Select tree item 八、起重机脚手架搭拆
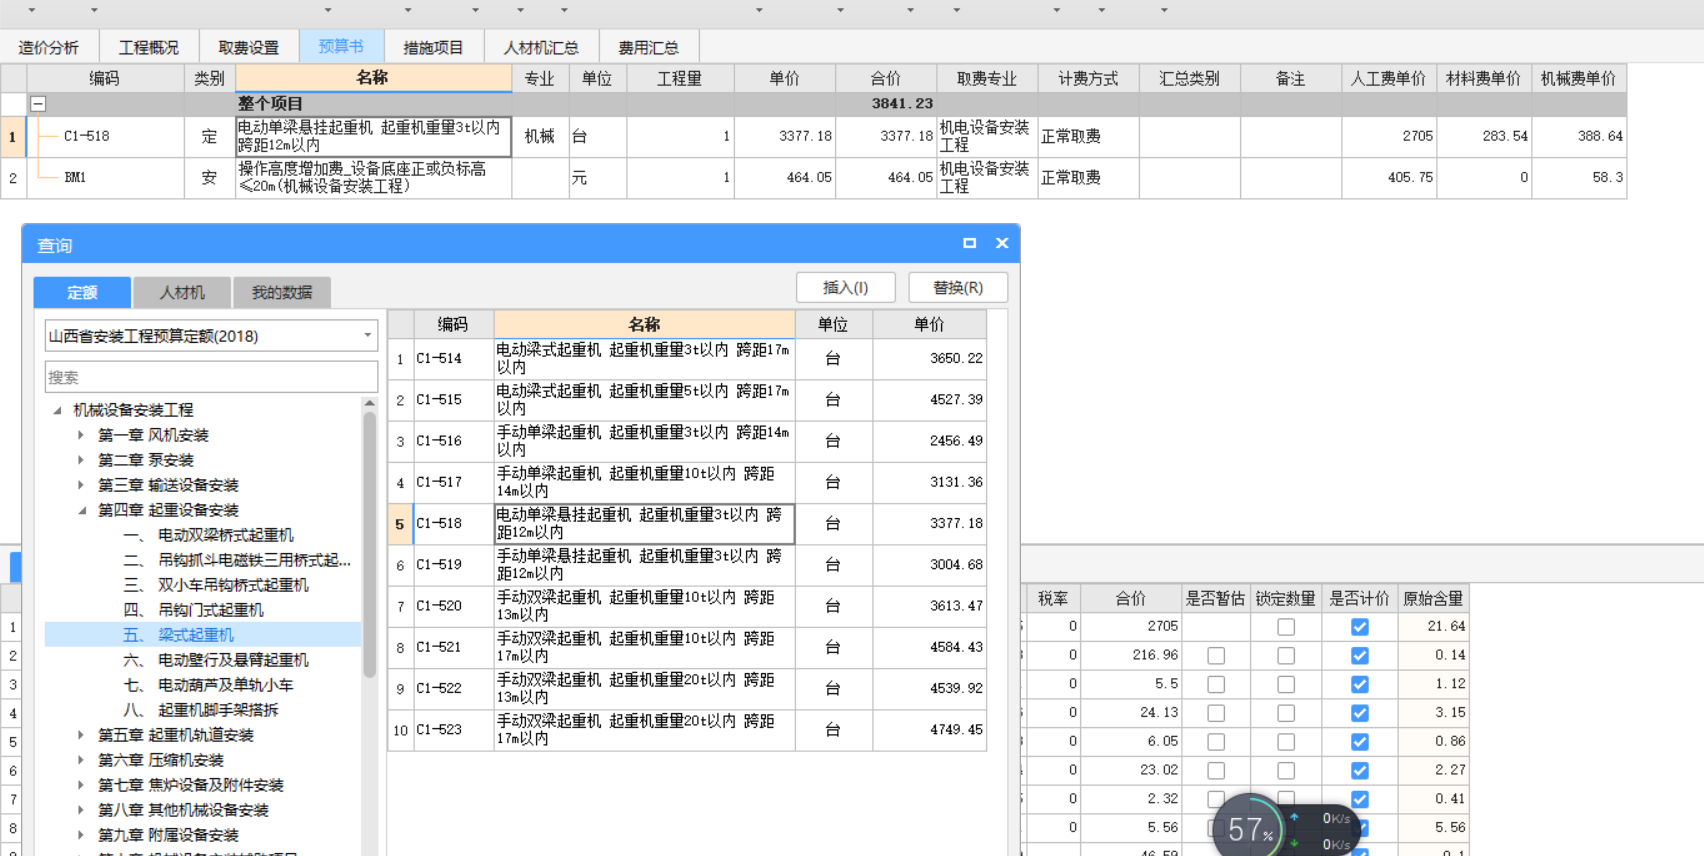Image resolution: width=1704 pixels, height=856 pixels. coord(201,710)
